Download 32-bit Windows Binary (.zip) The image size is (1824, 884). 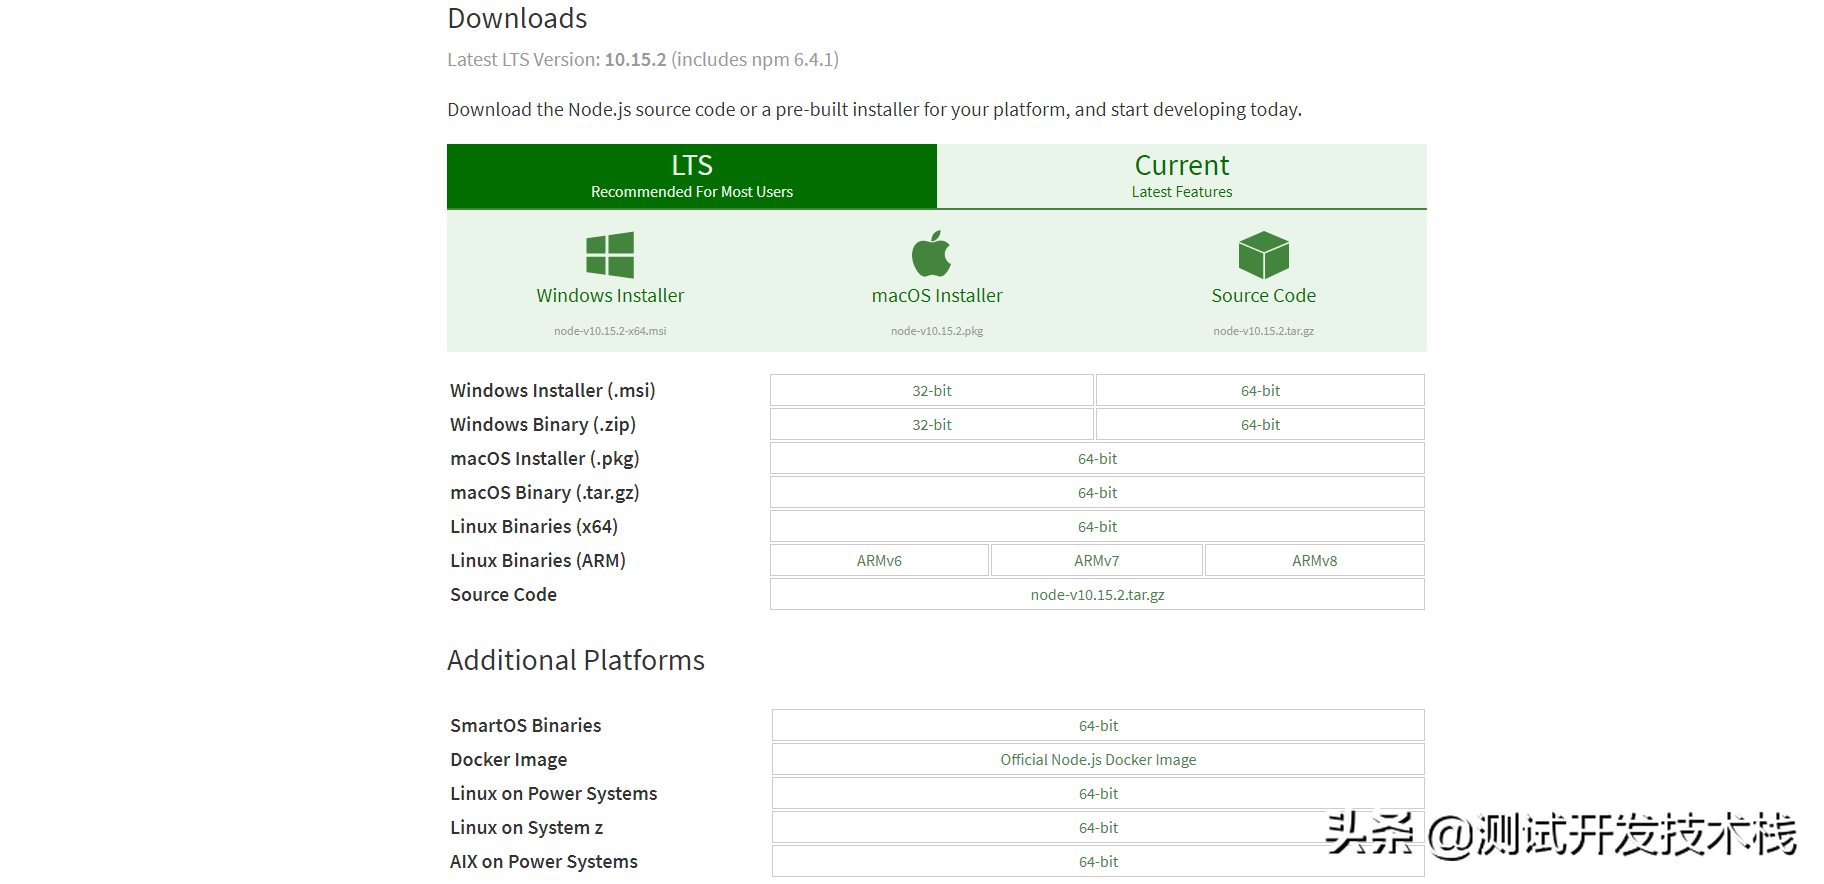(x=932, y=424)
